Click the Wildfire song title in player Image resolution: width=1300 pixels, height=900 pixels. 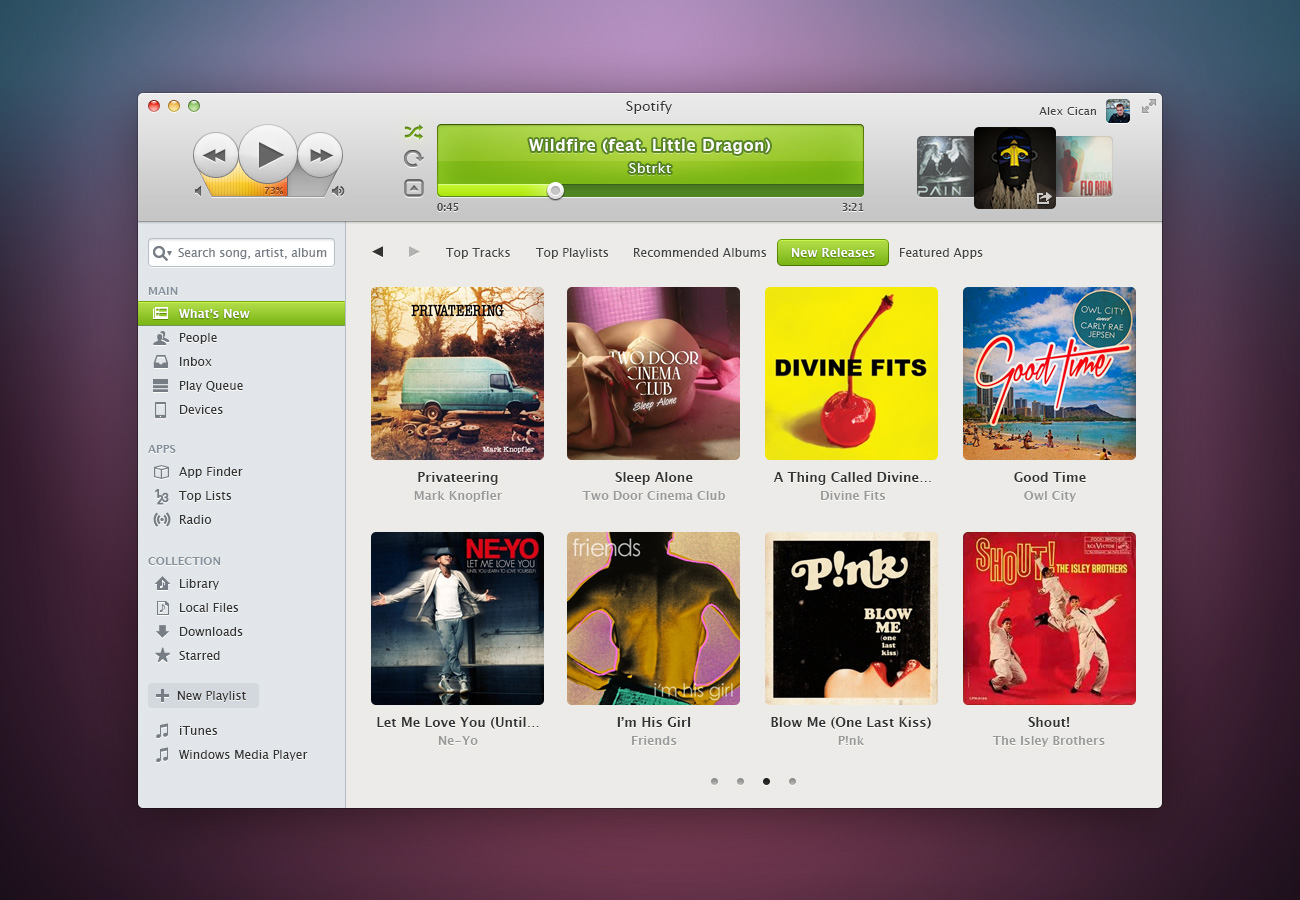(650, 146)
